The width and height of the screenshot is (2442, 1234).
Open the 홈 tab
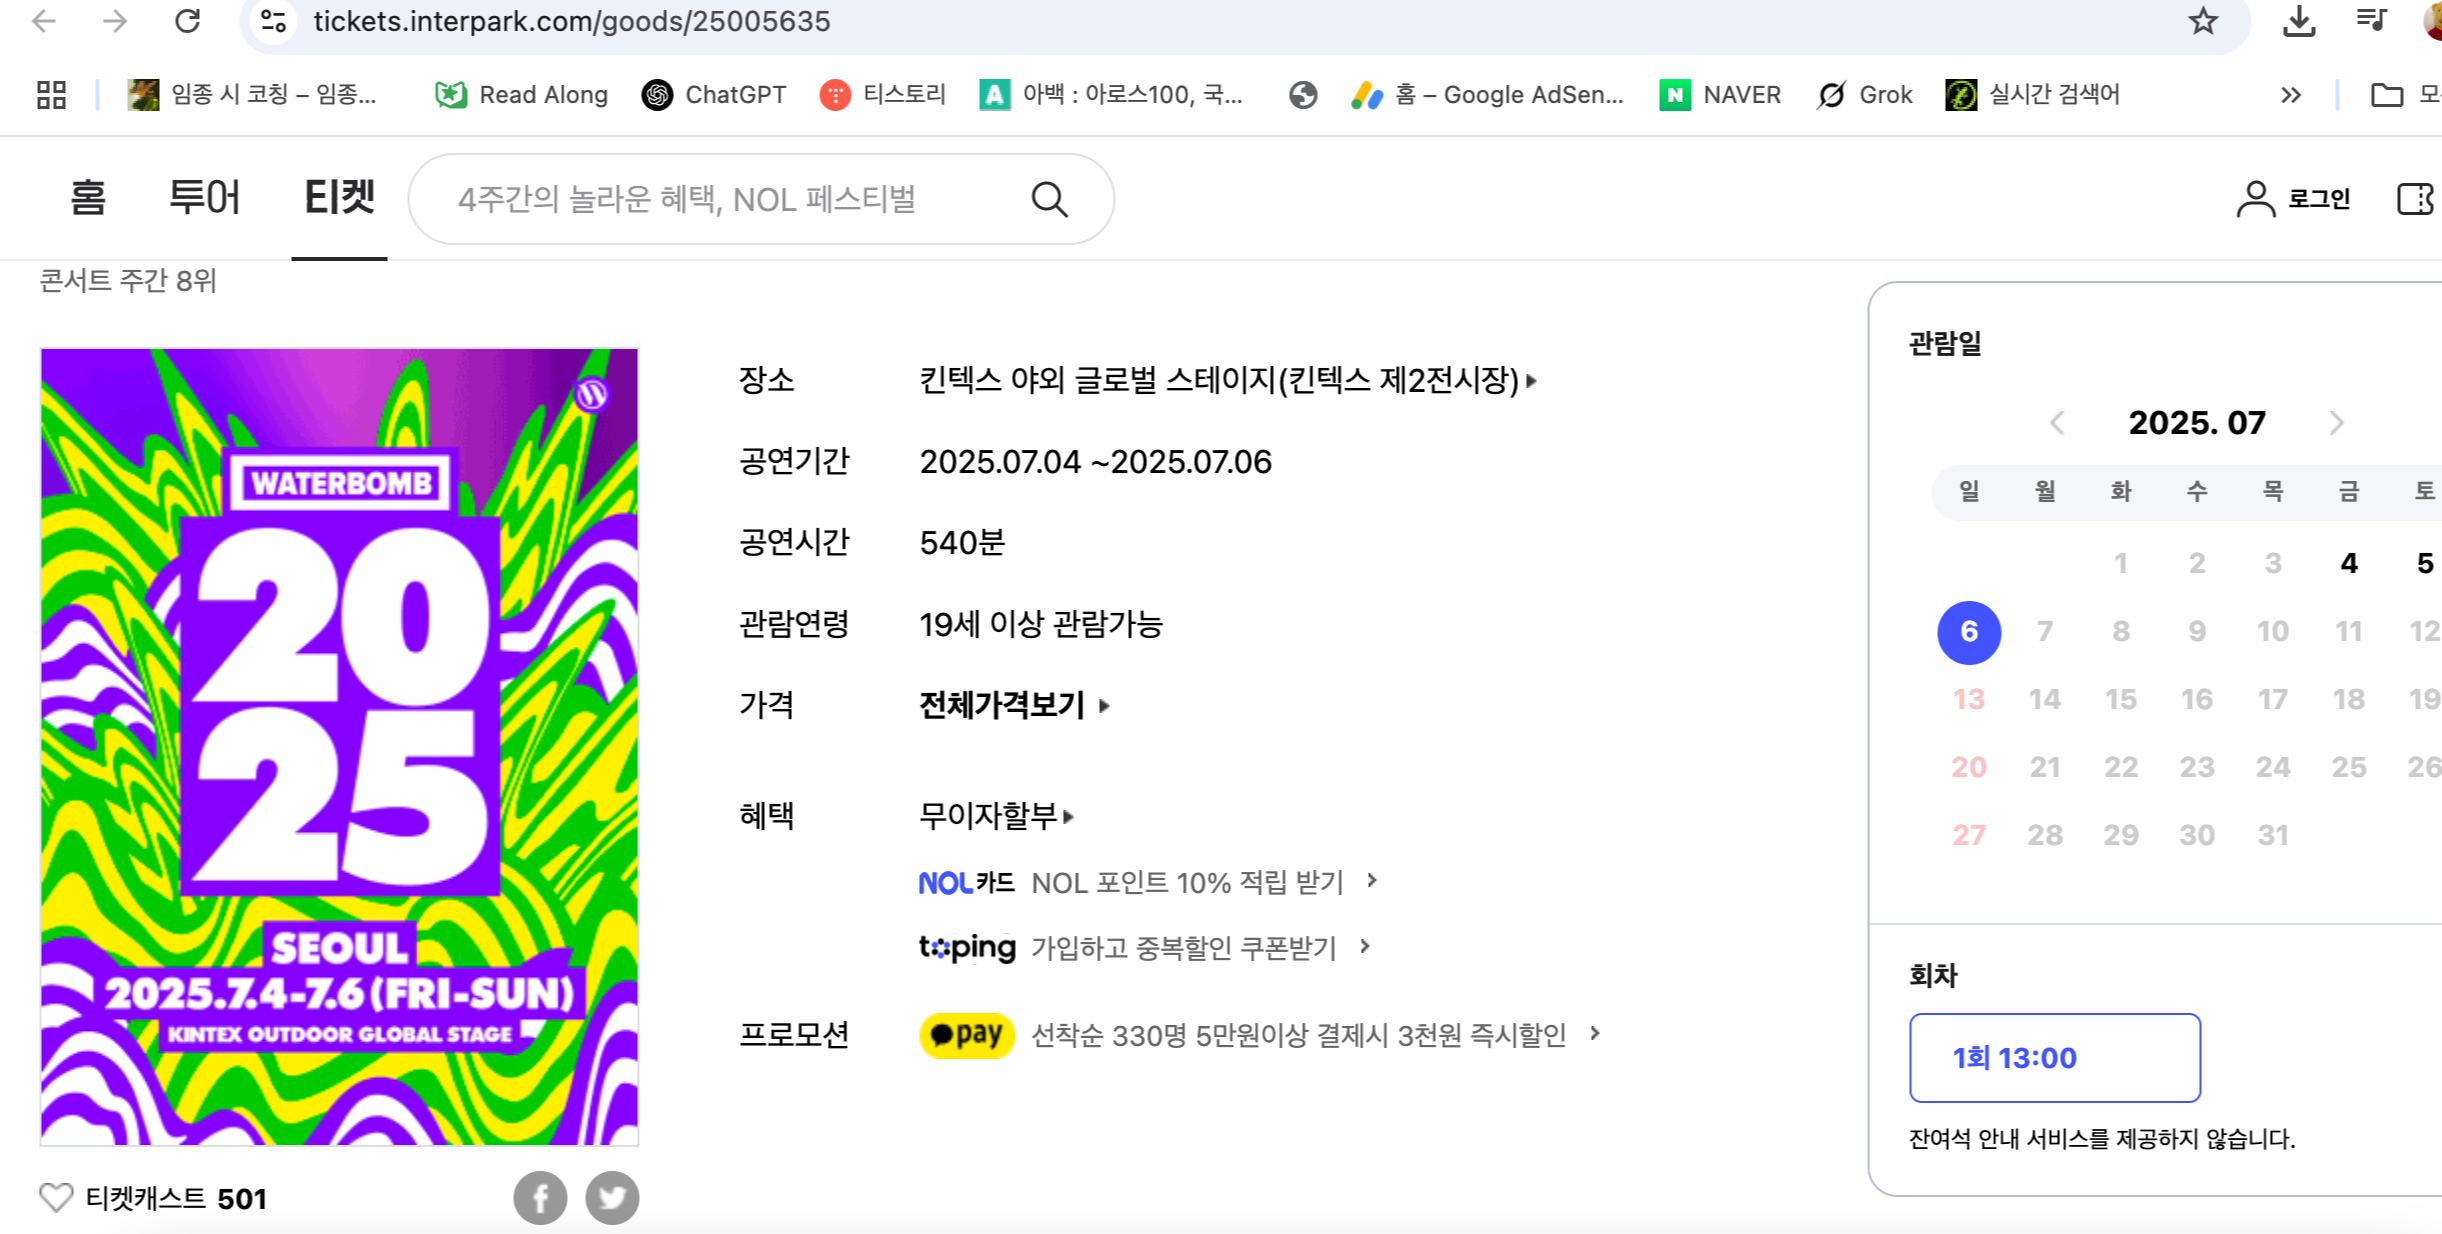(x=88, y=197)
